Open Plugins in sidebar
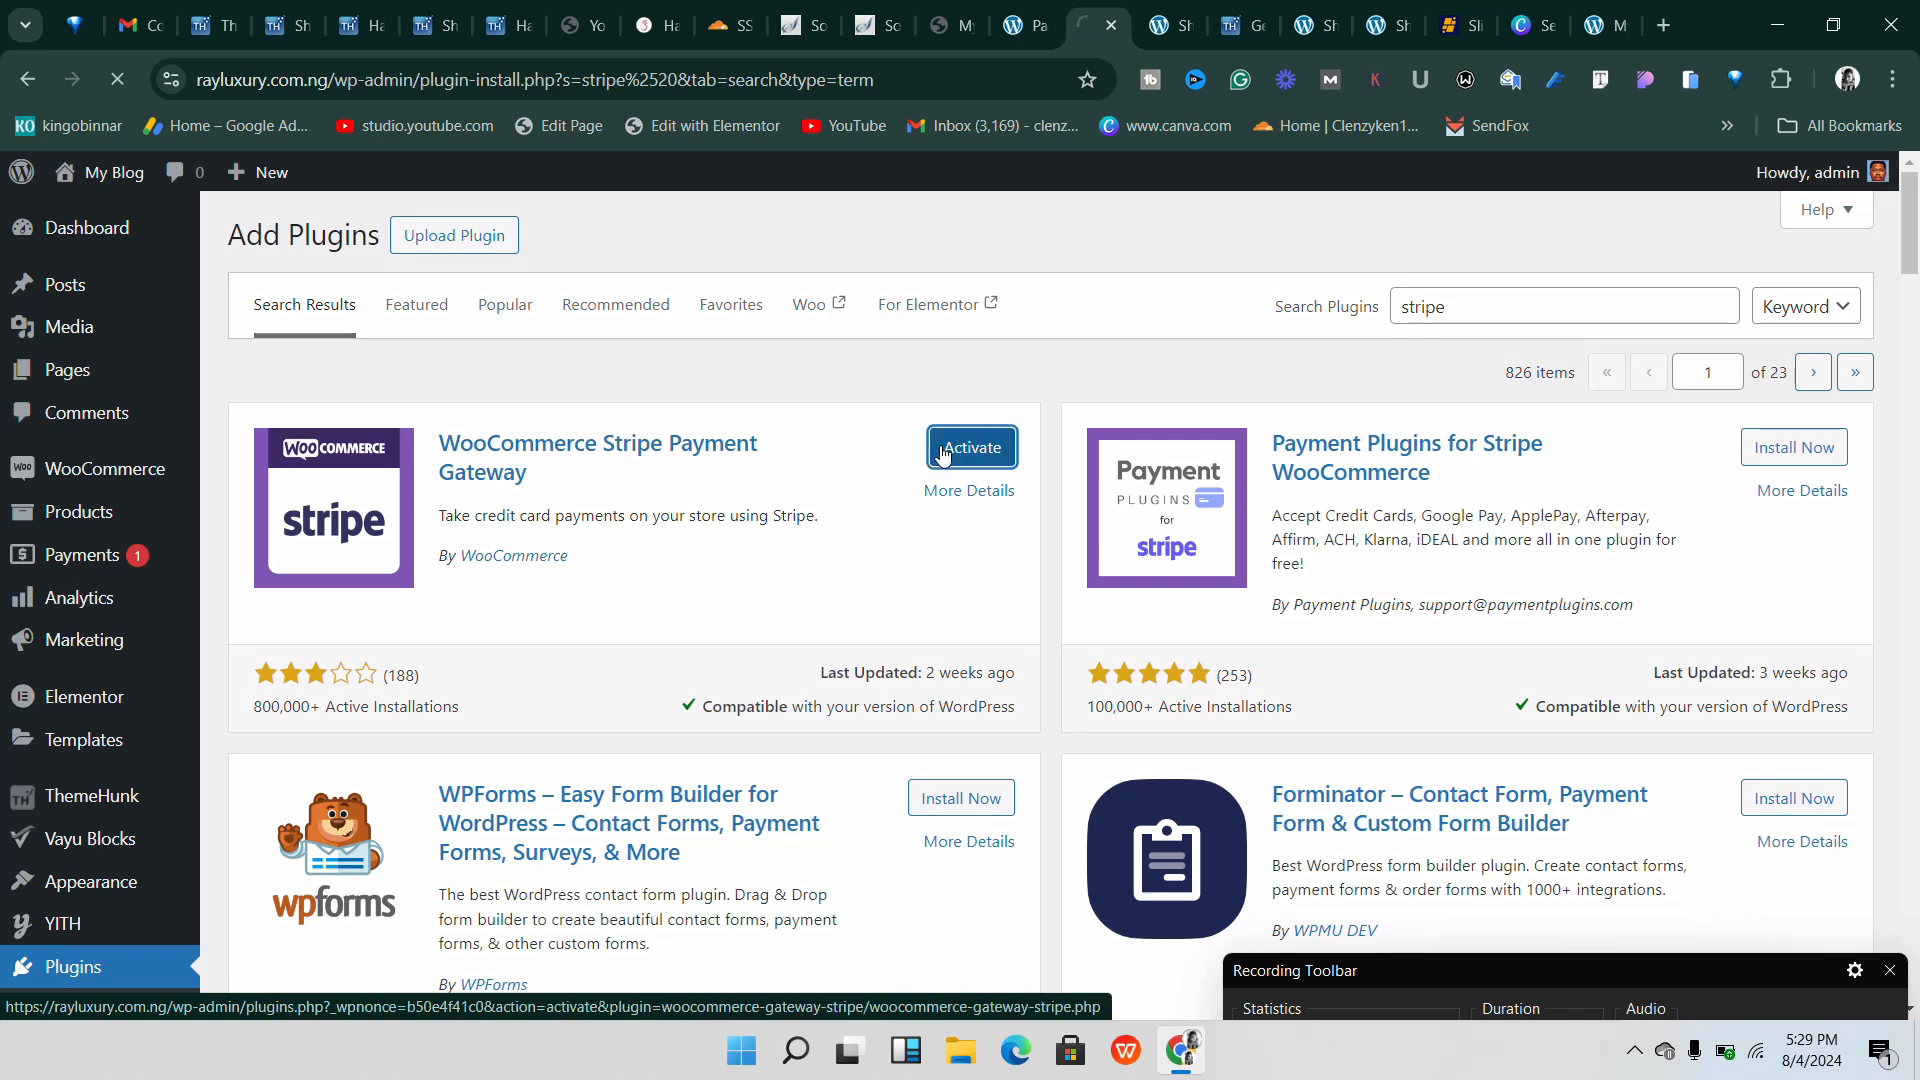This screenshot has height=1080, width=1920. [72, 967]
